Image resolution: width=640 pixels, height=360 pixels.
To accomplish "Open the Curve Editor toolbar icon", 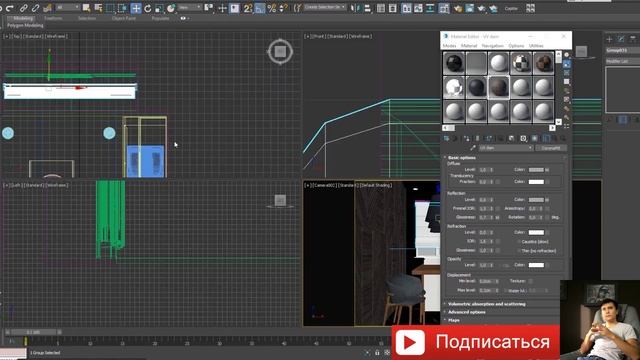I will tap(418, 8).
